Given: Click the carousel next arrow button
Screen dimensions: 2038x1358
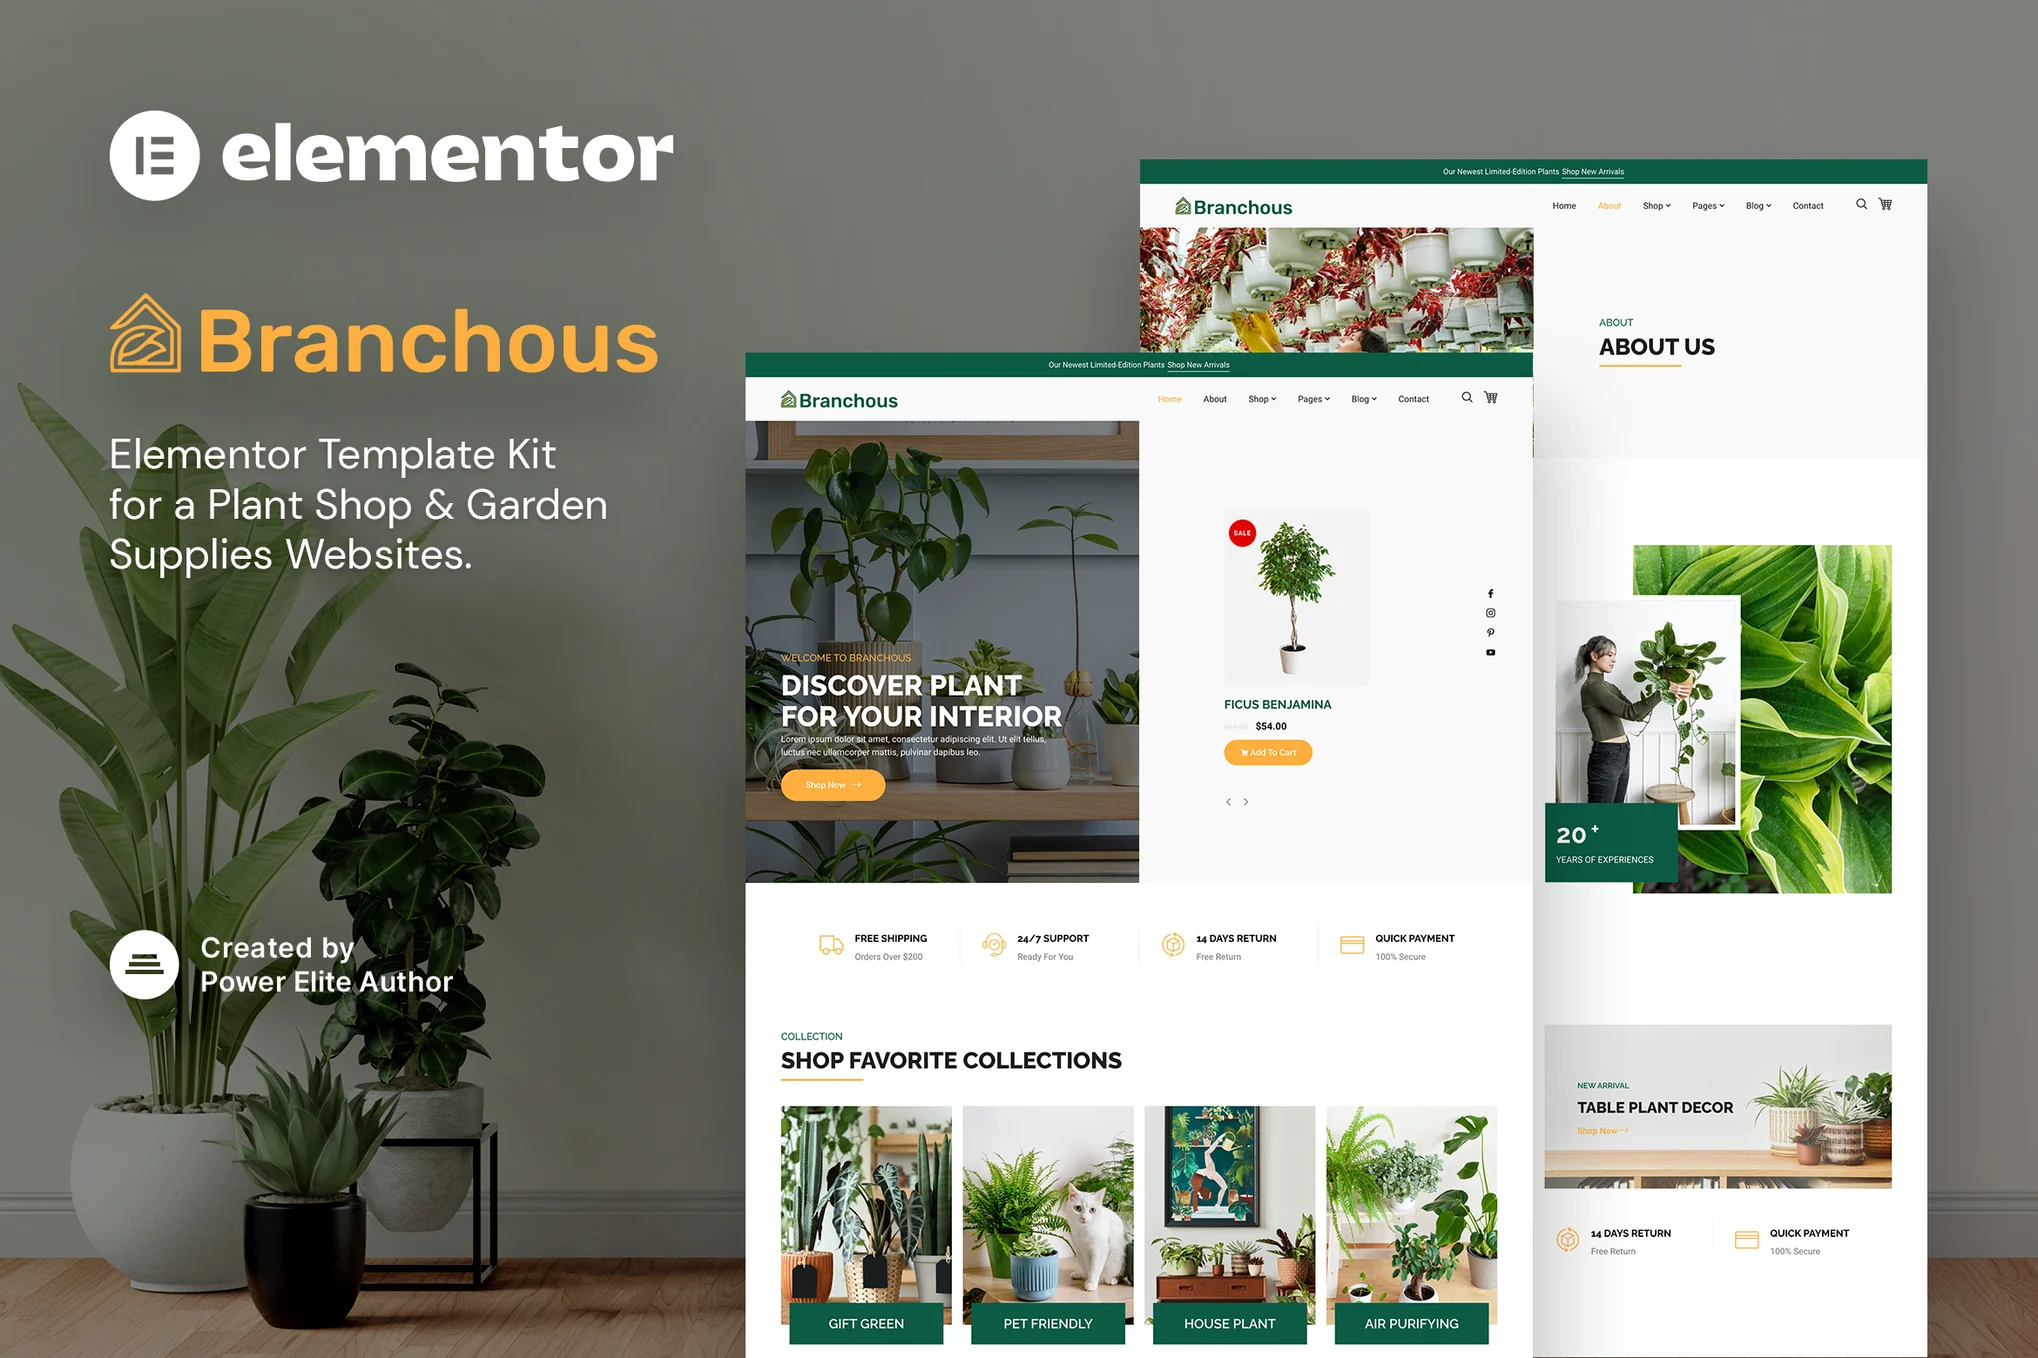Looking at the screenshot, I should coord(1246,802).
